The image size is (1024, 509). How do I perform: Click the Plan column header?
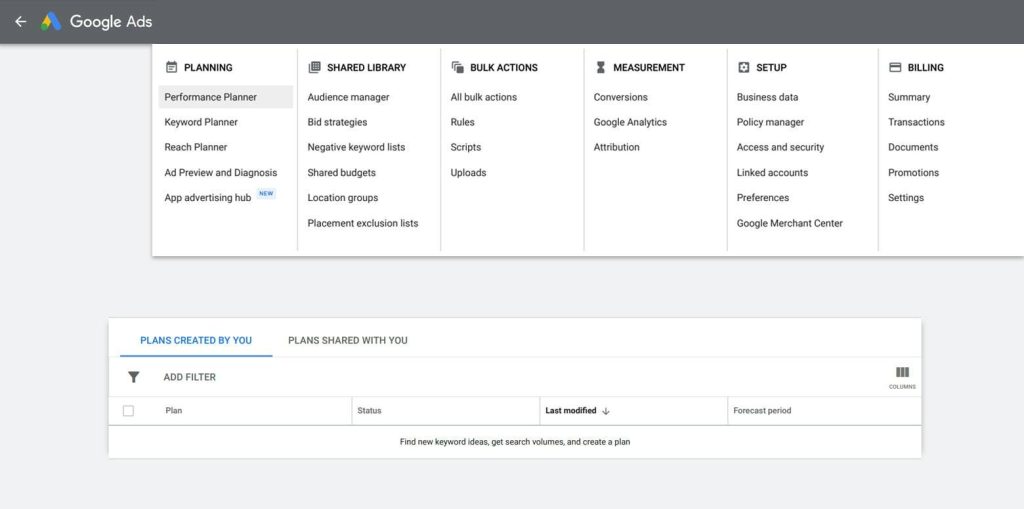(174, 411)
